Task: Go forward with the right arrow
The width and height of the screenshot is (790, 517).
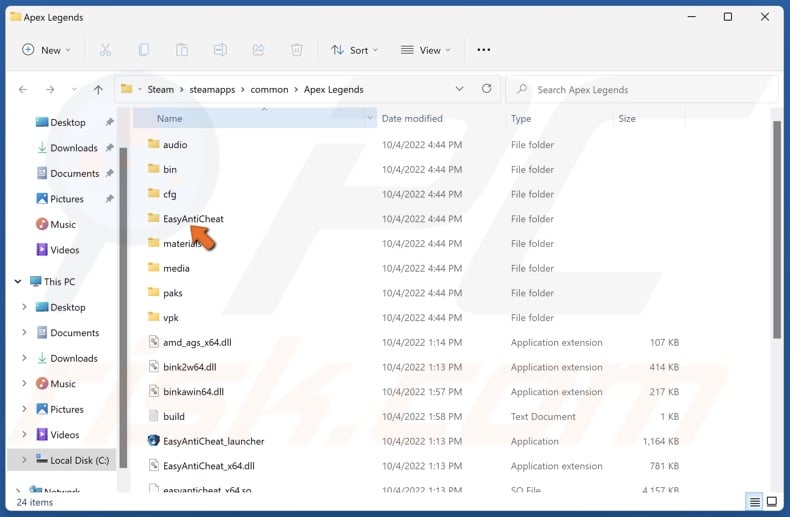Action: (50, 90)
